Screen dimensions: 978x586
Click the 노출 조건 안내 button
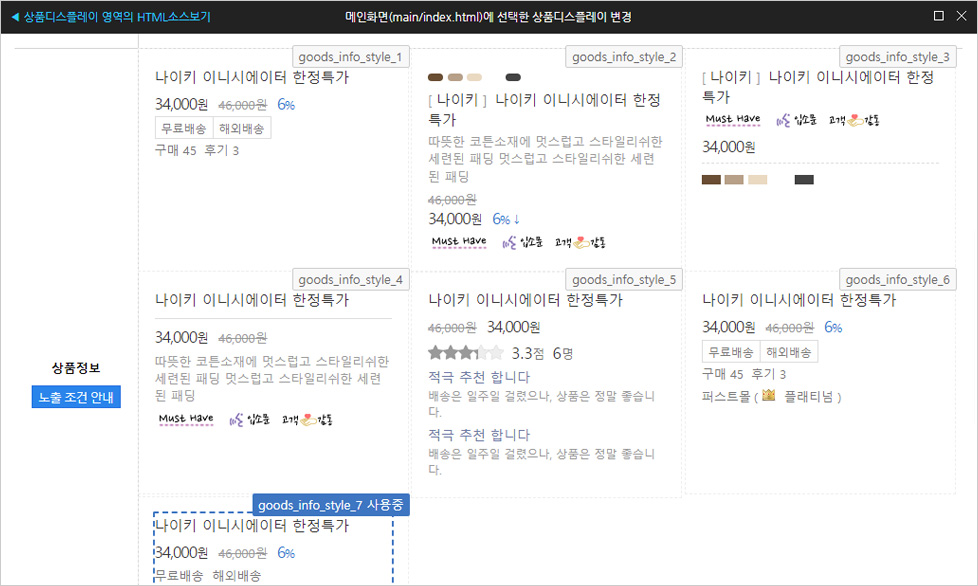pyautogui.click(x=76, y=397)
